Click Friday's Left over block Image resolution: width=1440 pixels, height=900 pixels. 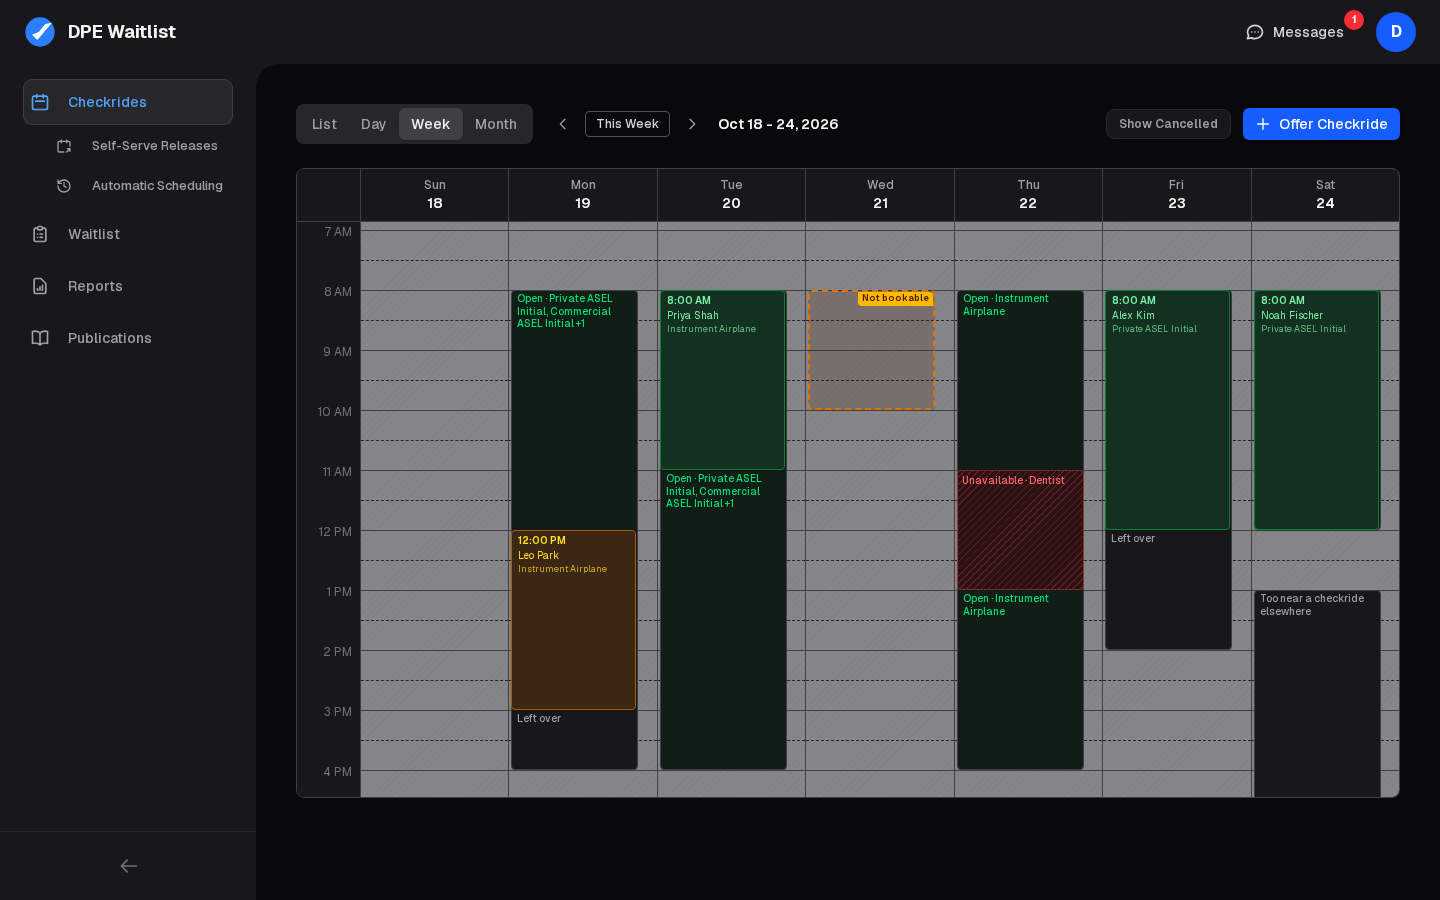(1168, 590)
